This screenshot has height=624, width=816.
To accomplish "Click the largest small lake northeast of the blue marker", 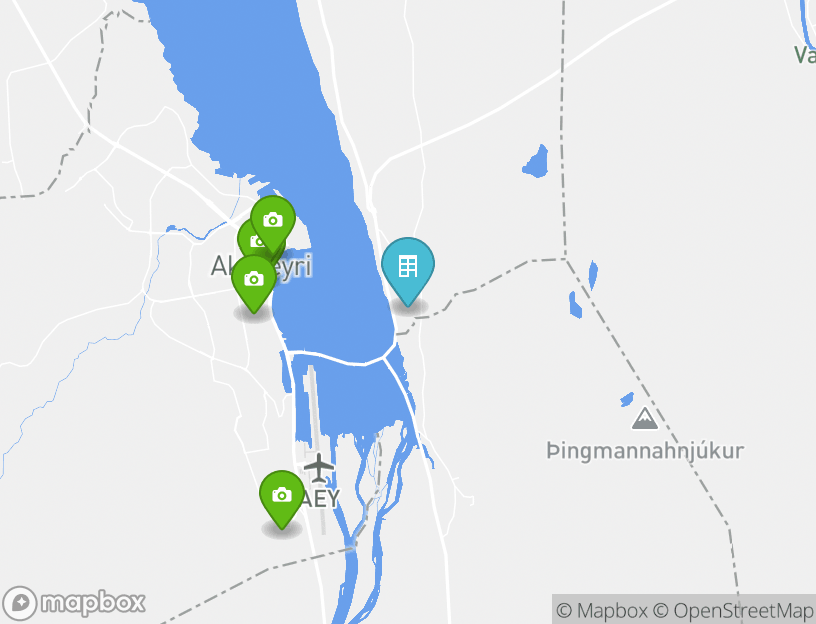I will (536, 162).
